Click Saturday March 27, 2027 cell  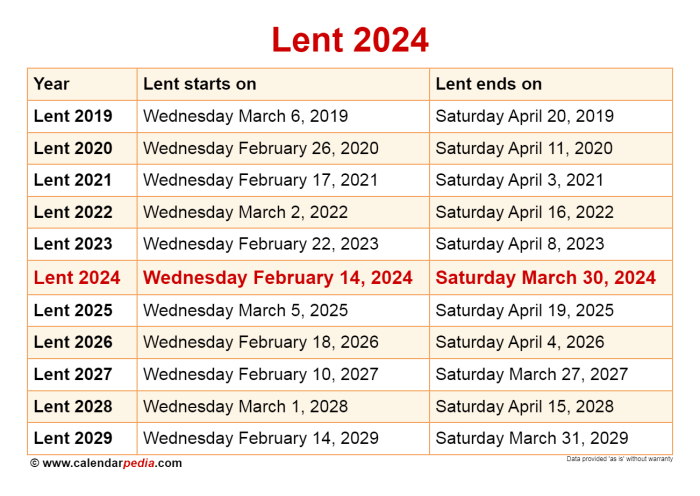click(532, 374)
